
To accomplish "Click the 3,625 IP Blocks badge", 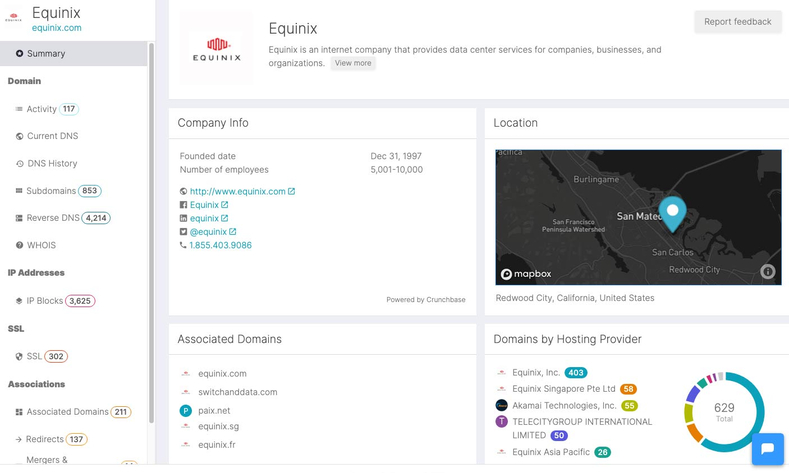I will [x=80, y=301].
